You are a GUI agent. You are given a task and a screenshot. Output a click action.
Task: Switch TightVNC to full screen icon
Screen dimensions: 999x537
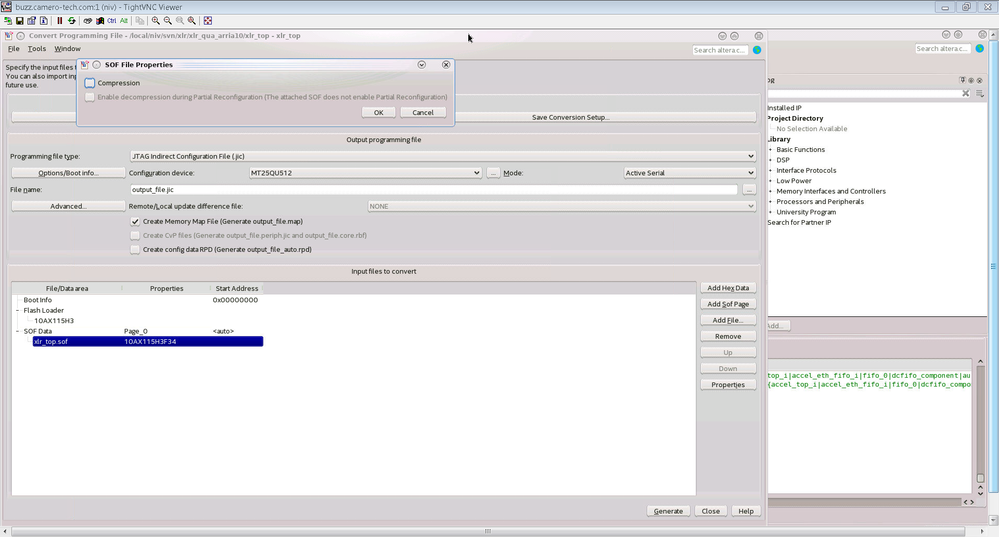point(208,20)
